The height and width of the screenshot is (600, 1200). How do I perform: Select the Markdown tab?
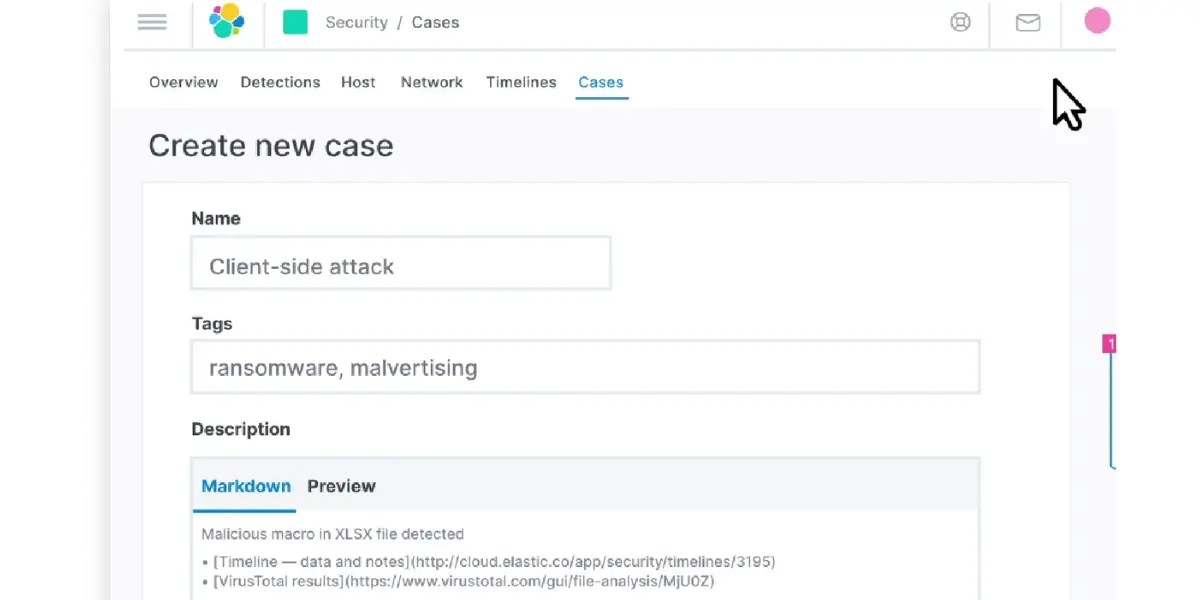245,486
